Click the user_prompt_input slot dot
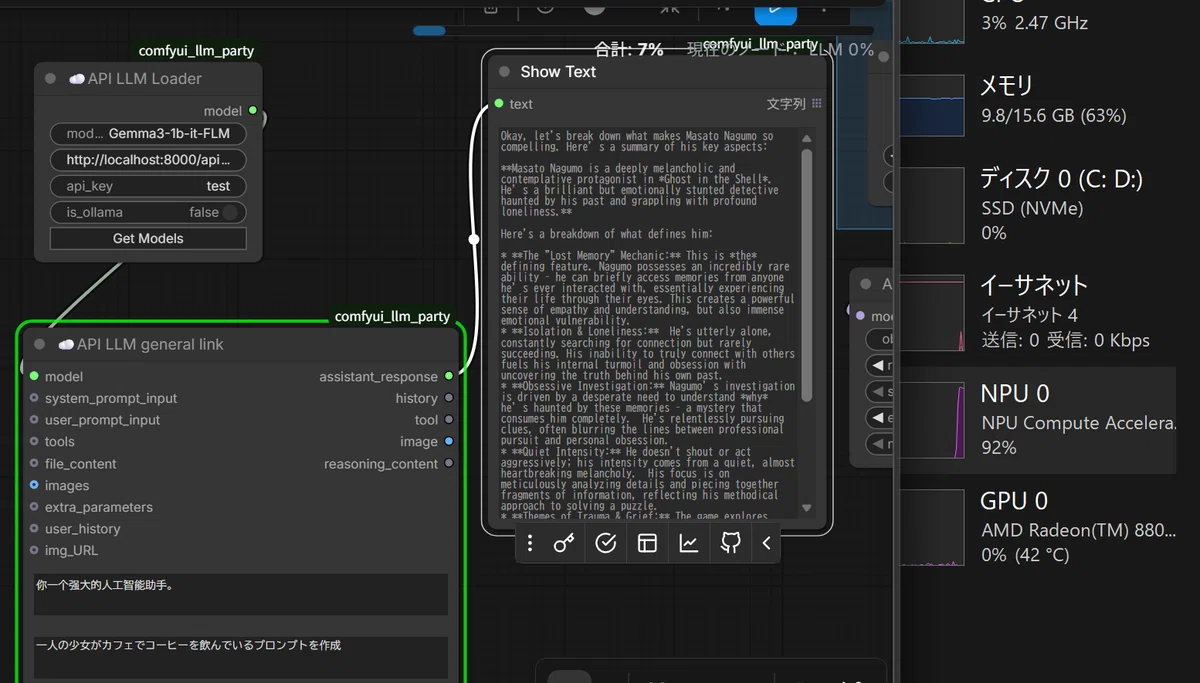Viewport: 1200px width, 683px height. (34, 420)
